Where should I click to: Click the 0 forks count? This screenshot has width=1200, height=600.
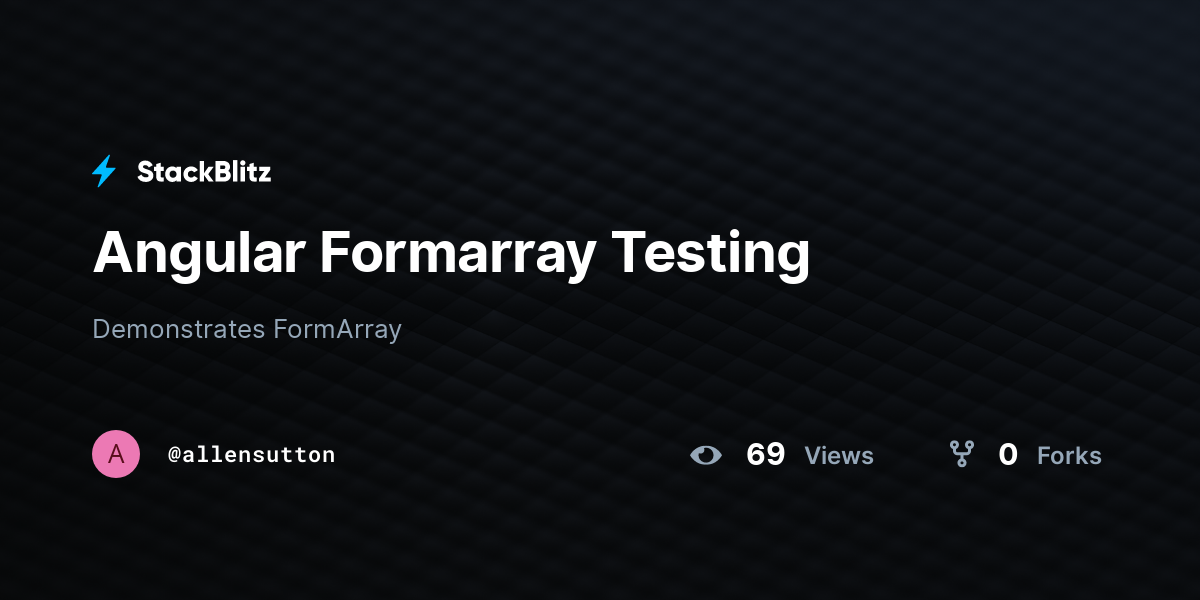[1008, 455]
